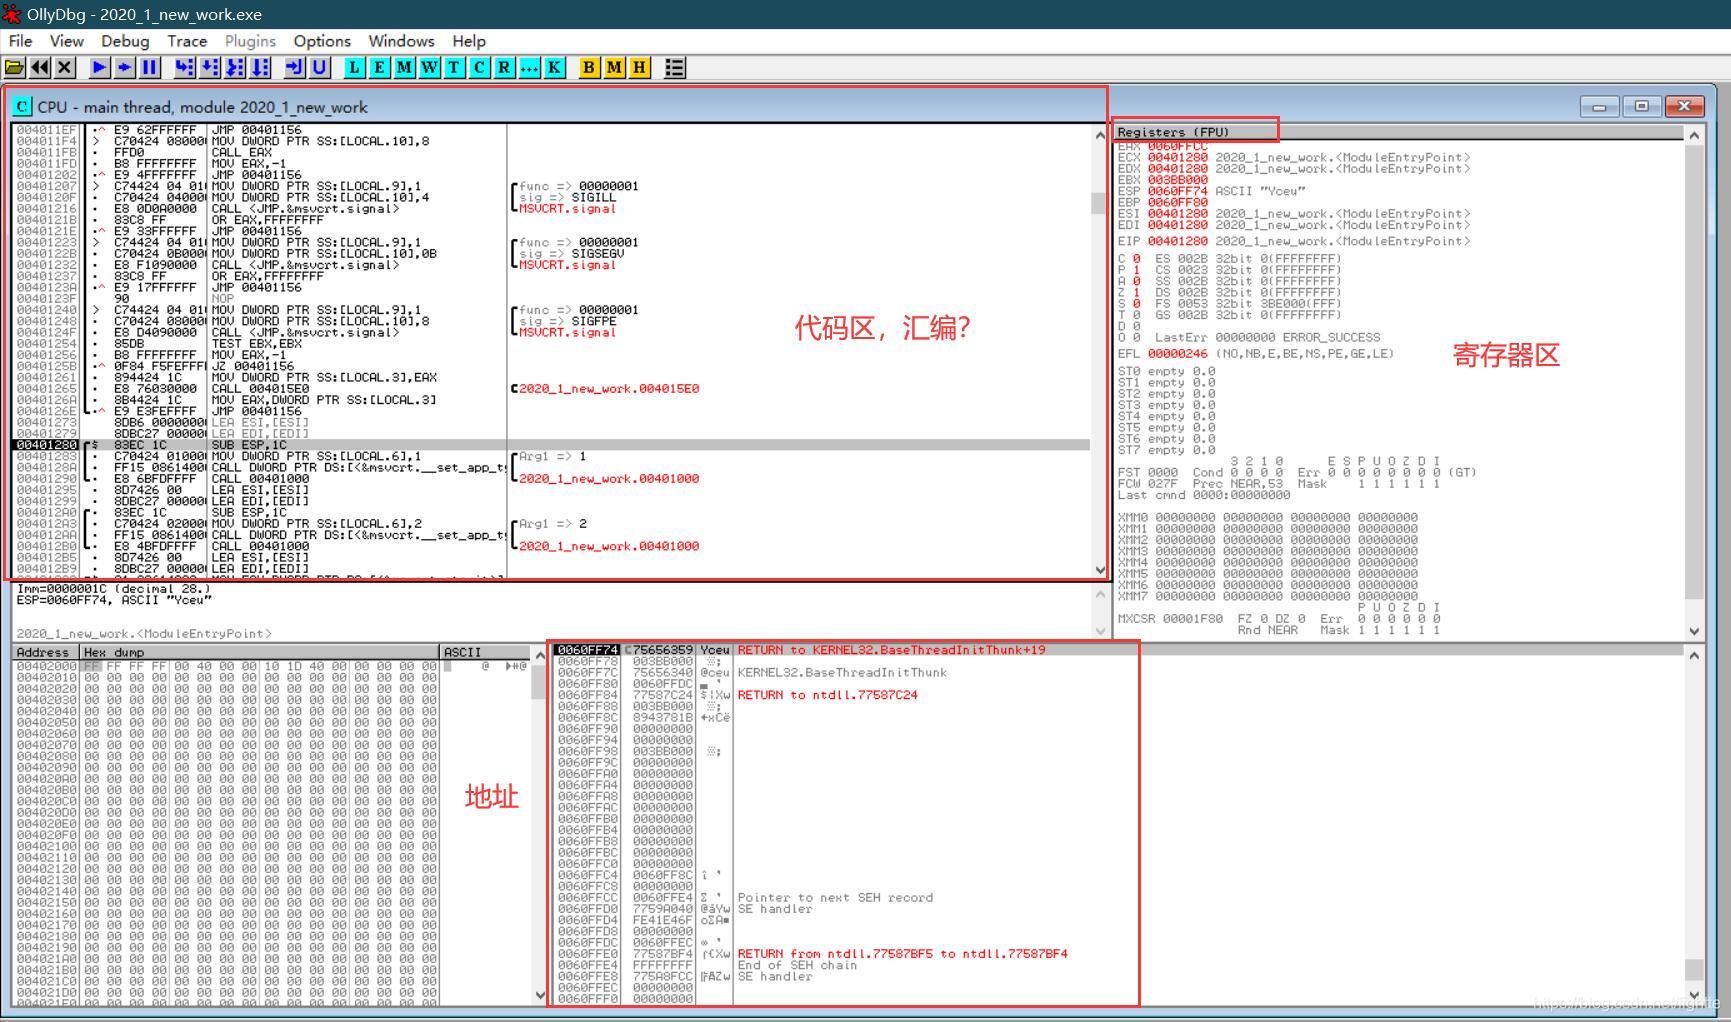Click the Execute till return icon
The image size is (1731, 1022).
(x=295, y=67)
